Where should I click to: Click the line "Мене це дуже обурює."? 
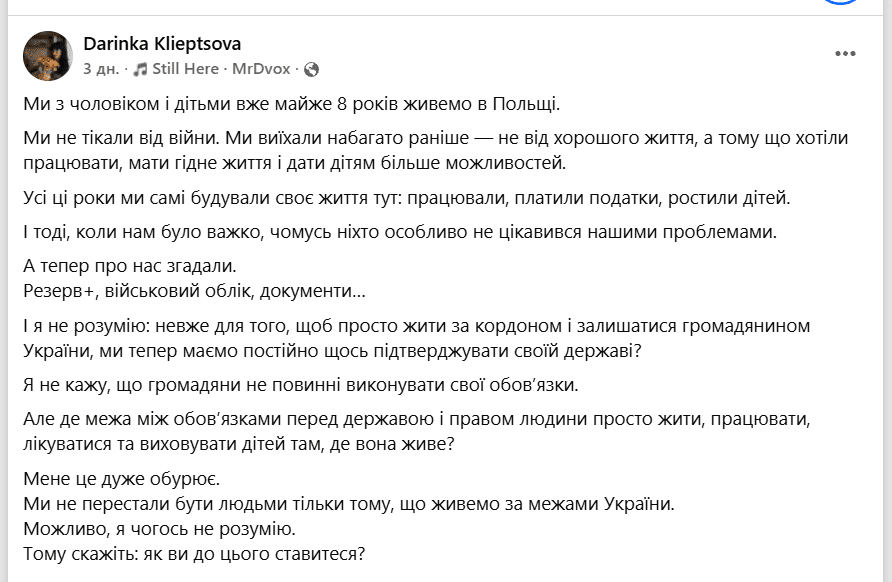coord(122,478)
